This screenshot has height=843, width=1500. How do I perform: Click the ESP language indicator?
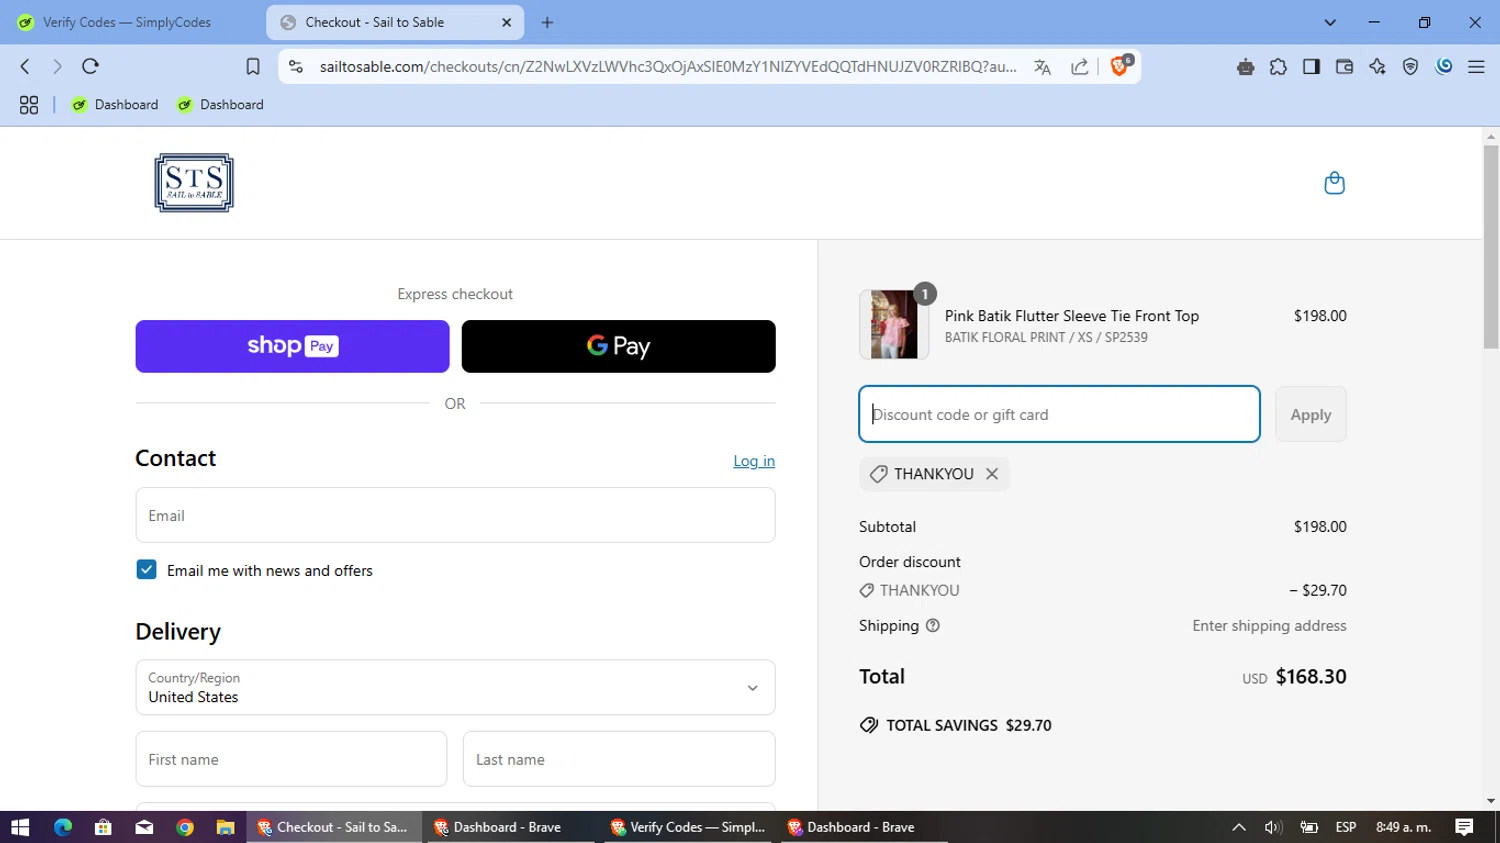click(1346, 827)
